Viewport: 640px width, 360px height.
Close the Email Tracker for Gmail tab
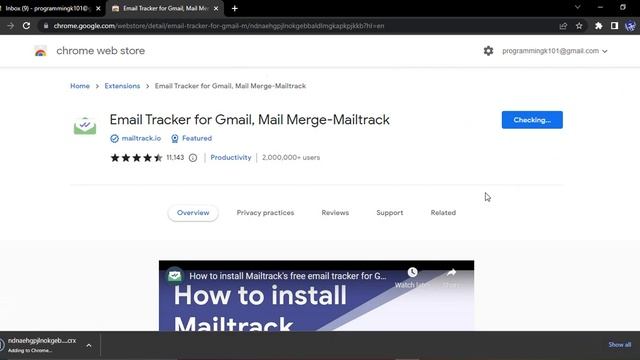(216, 9)
